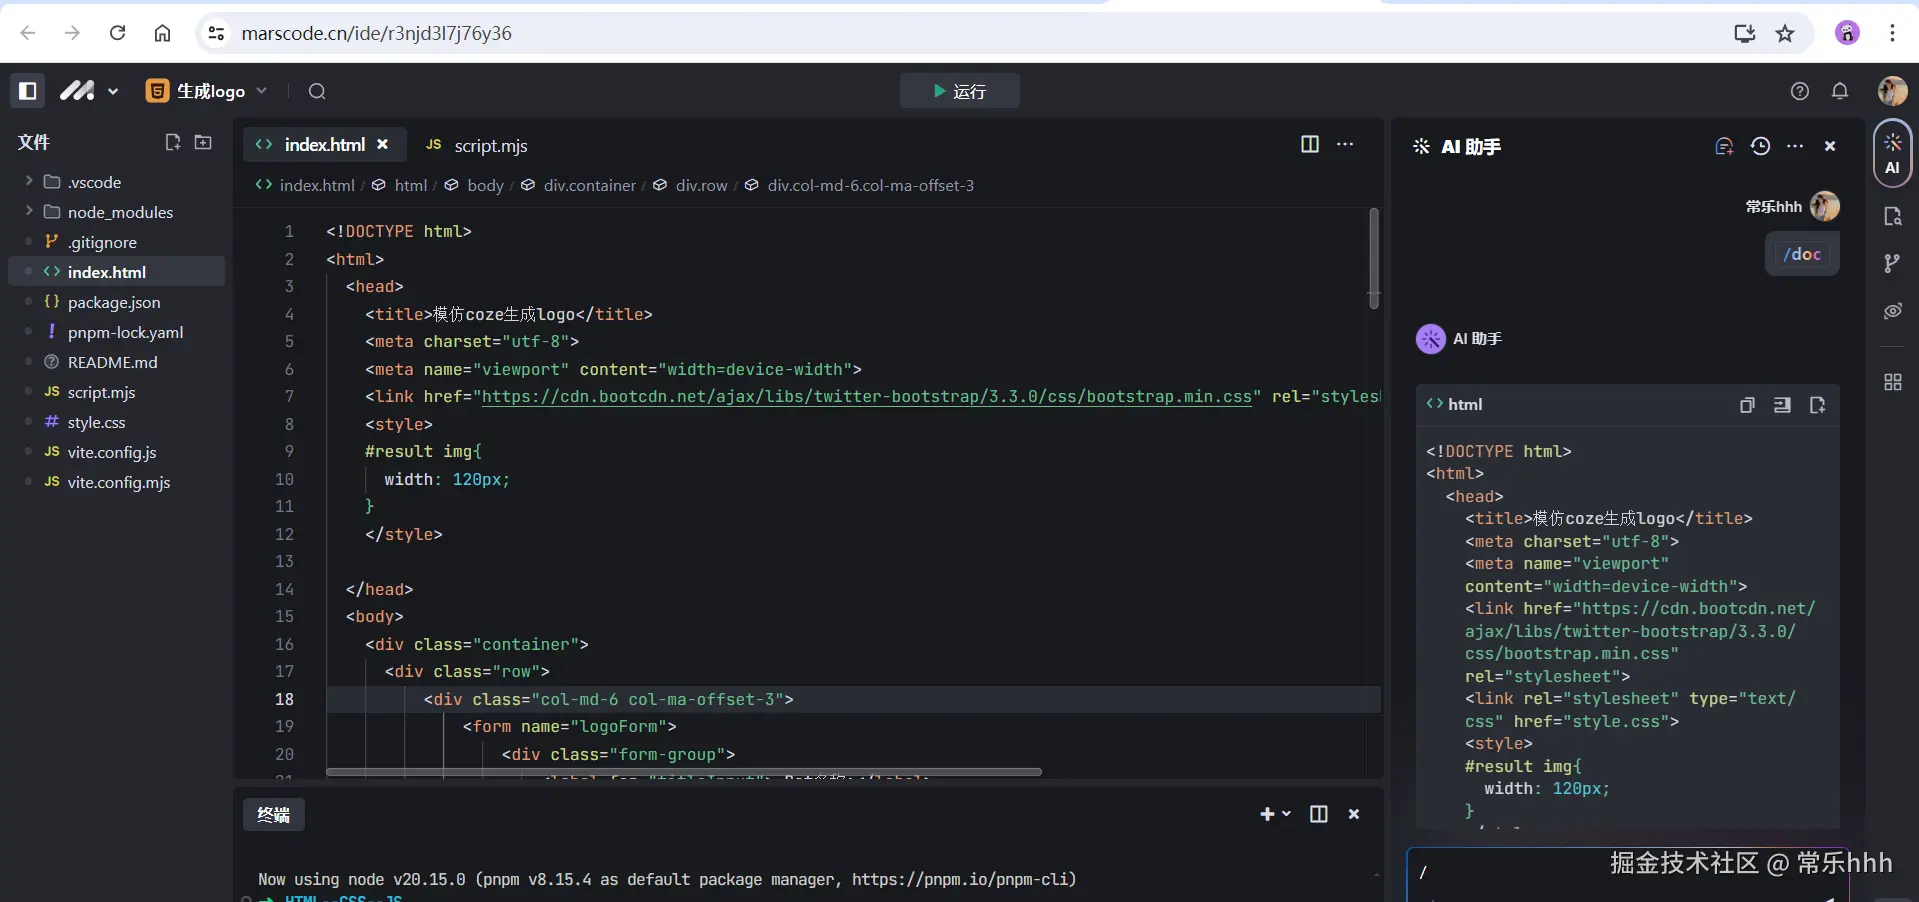Open the search magnifier in header
This screenshot has width=1919, height=902.
click(317, 91)
